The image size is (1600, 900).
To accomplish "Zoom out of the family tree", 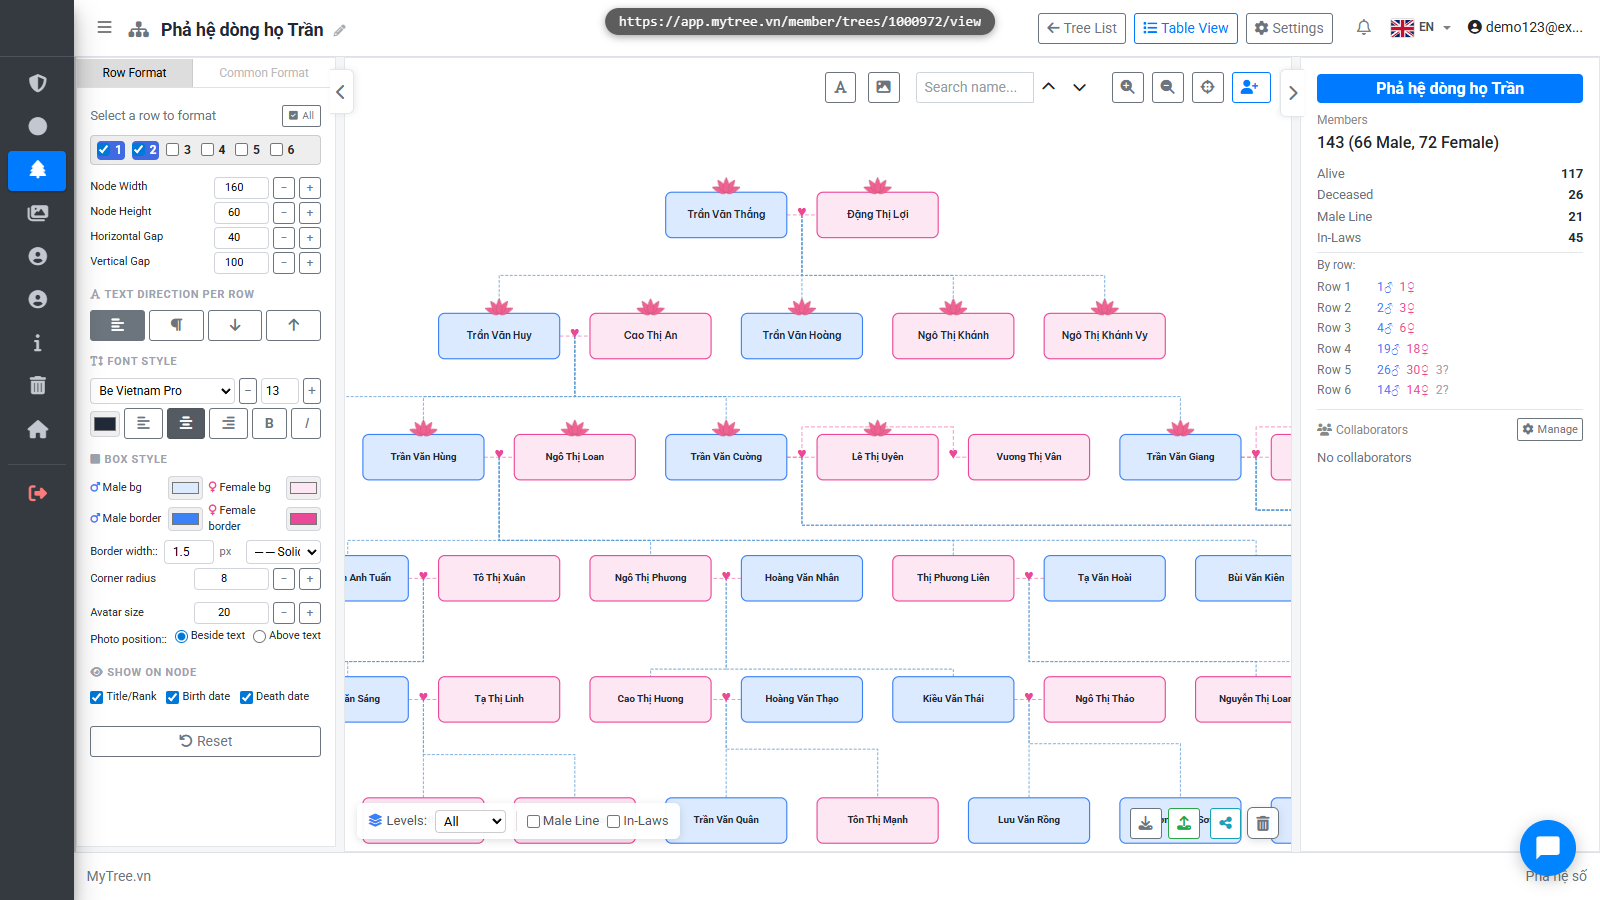I will (x=1167, y=87).
